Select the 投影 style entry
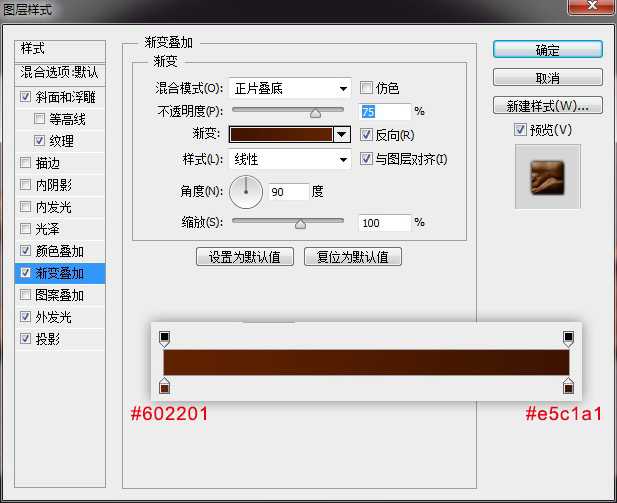The image size is (617, 503). [48, 339]
